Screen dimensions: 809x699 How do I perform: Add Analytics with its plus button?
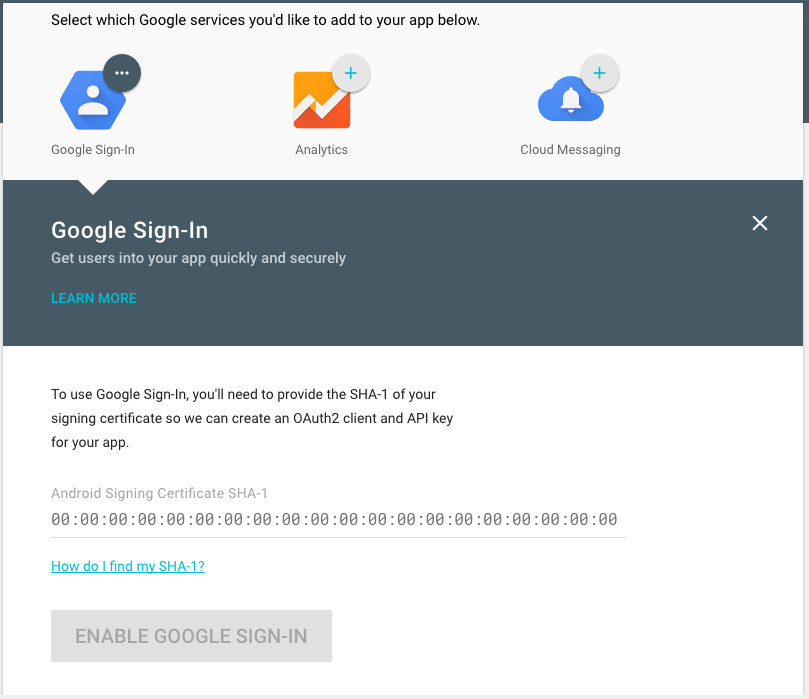point(351,72)
